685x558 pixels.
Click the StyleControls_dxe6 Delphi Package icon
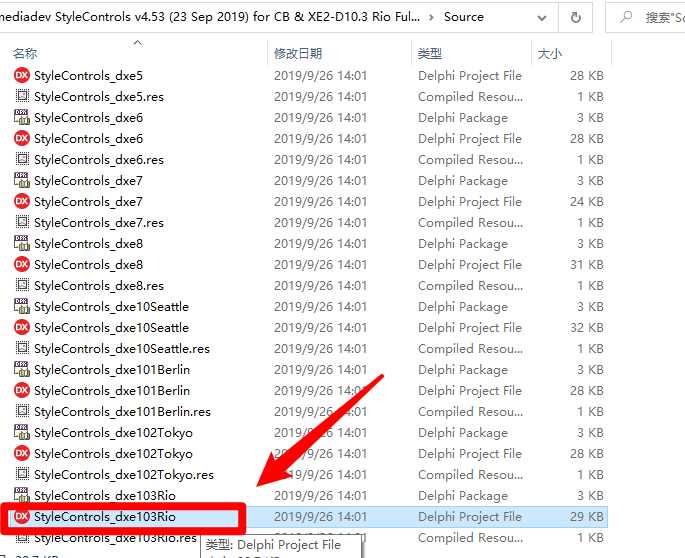pyautogui.click(x=22, y=117)
